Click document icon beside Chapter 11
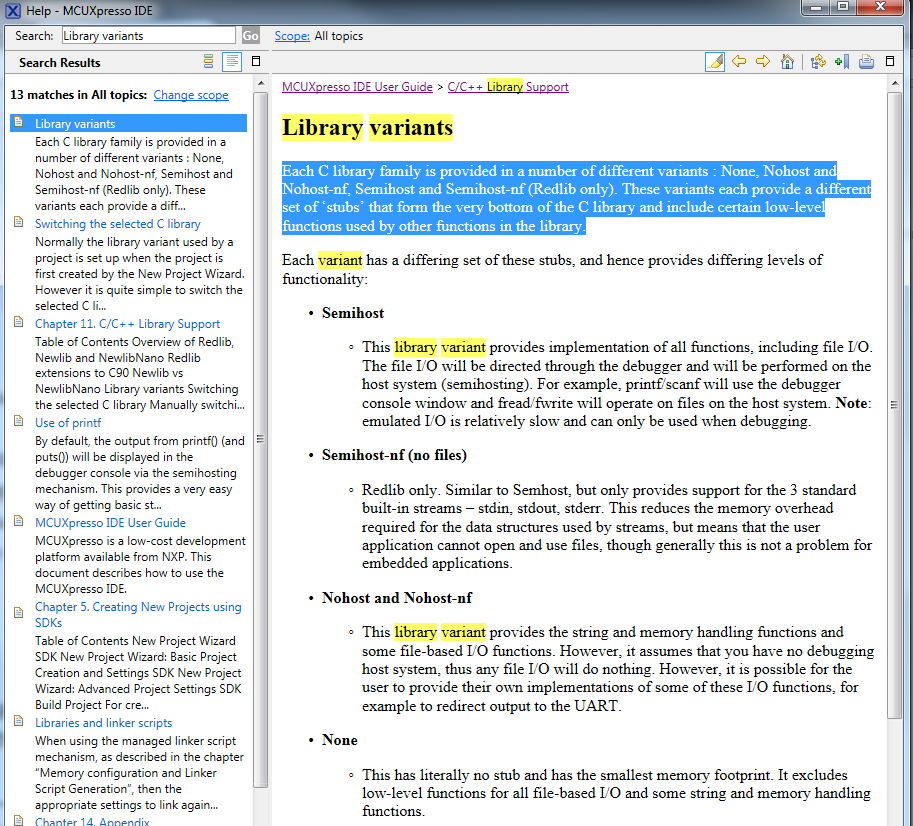The height and width of the screenshot is (826, 913). click(x=19, y=322)
